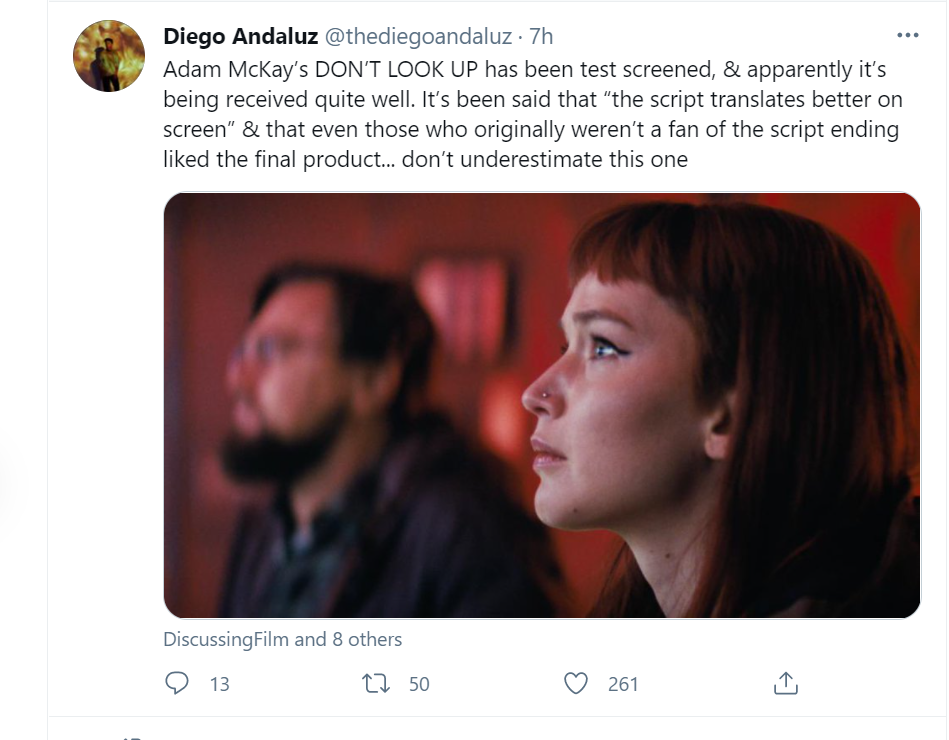The height and width of the screenshot is (740, 949).
Task: Click the 13 replies count
Action: click(220, 684)
